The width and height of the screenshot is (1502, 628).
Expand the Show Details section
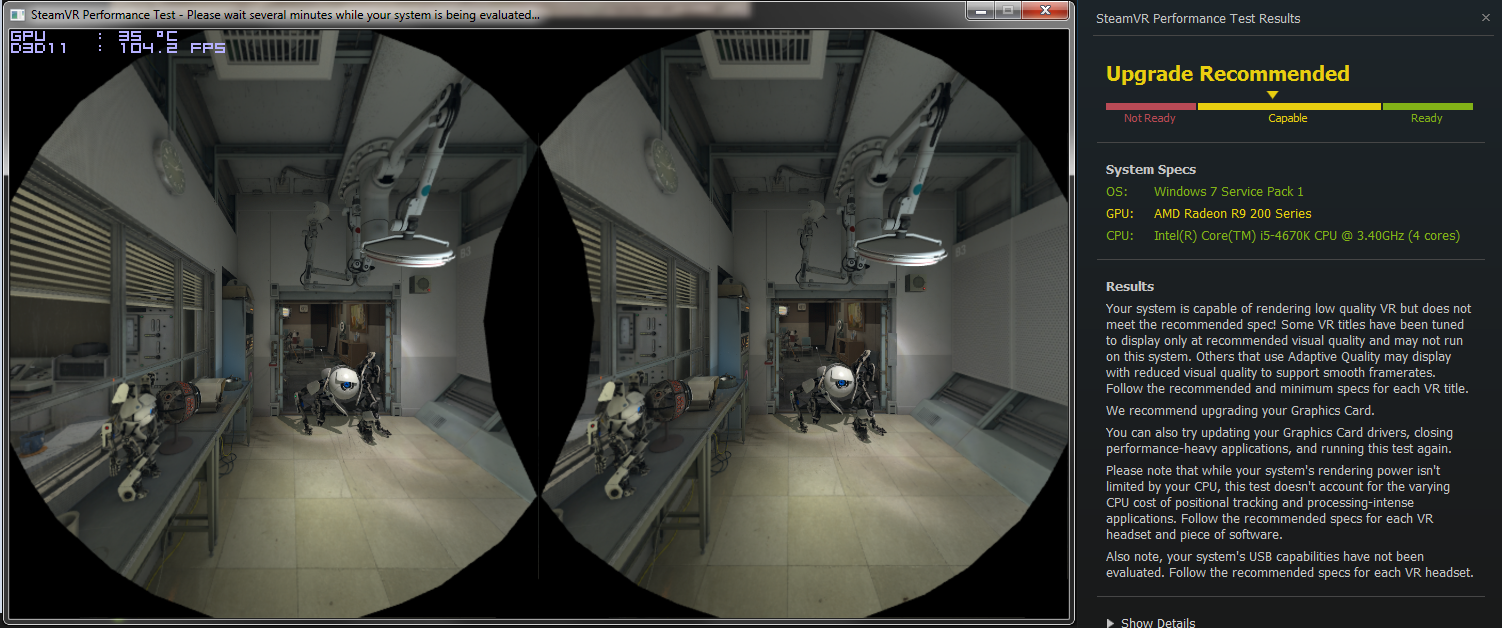point(1151,623)
